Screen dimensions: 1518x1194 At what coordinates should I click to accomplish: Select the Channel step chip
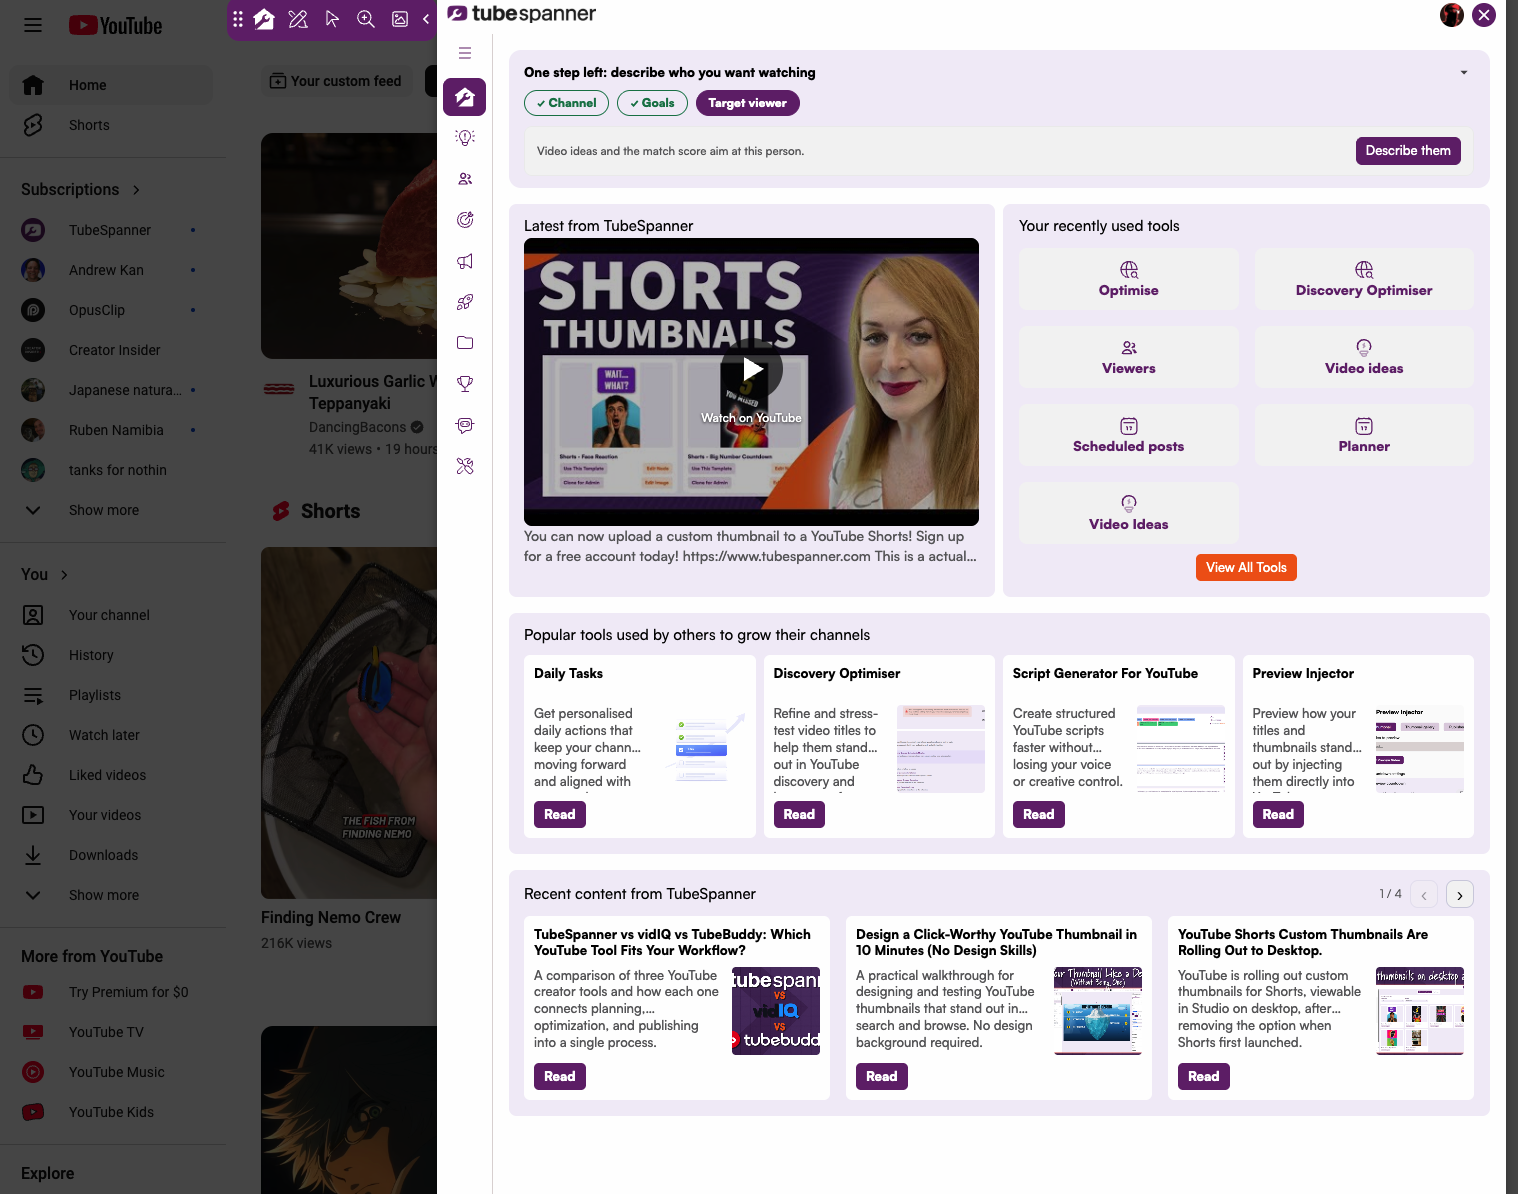(566, 103)
